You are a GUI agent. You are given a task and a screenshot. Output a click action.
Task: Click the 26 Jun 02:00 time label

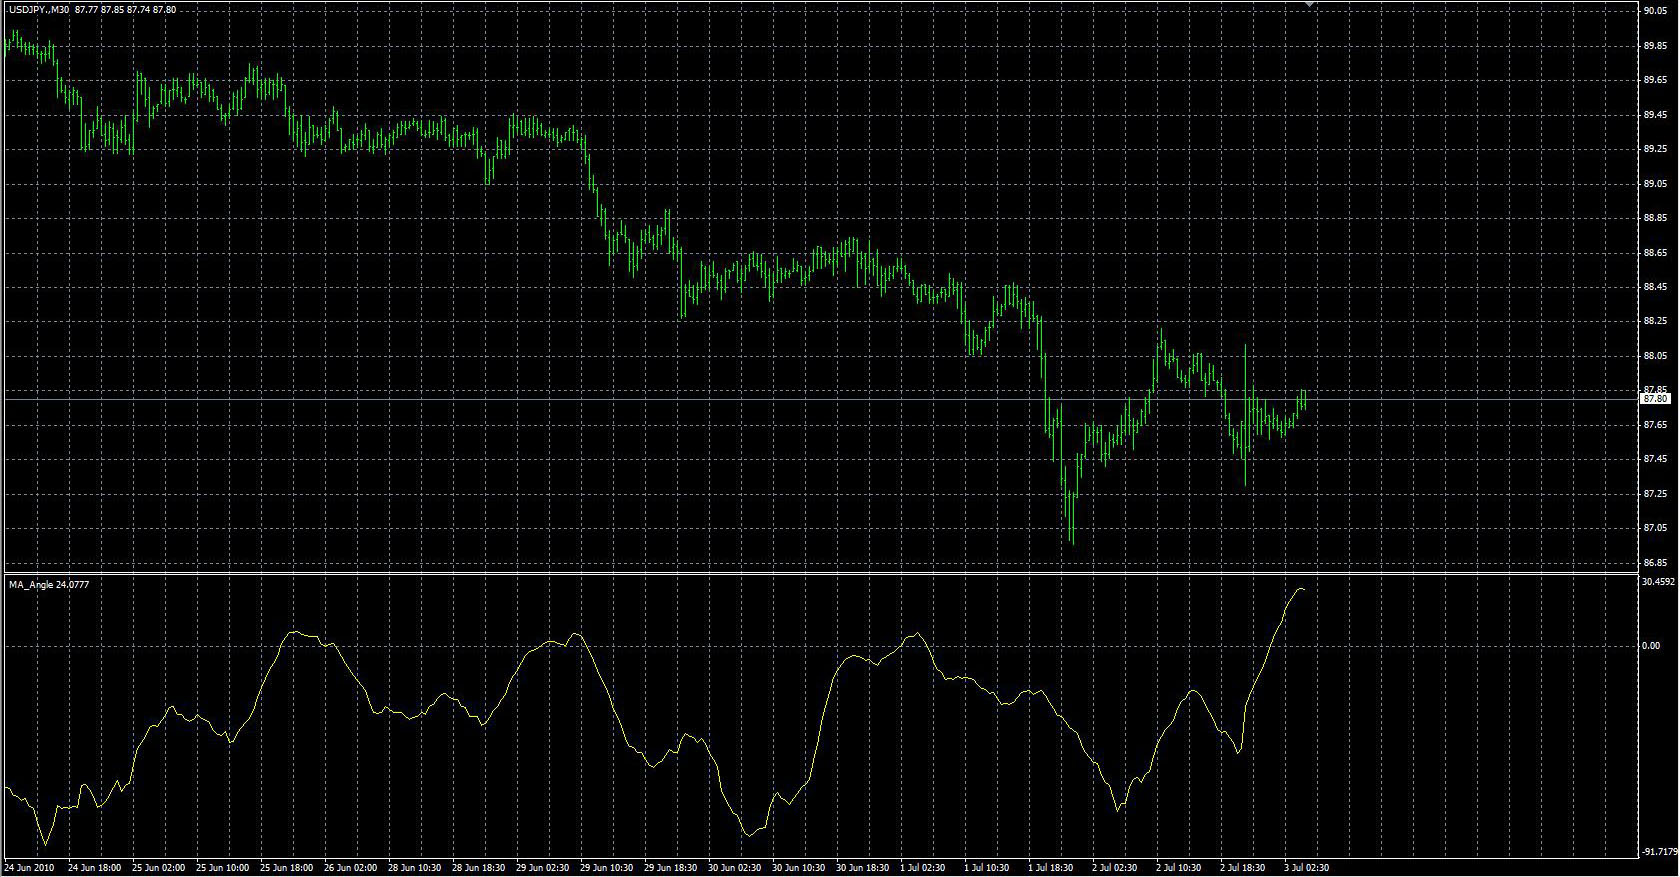350,868
